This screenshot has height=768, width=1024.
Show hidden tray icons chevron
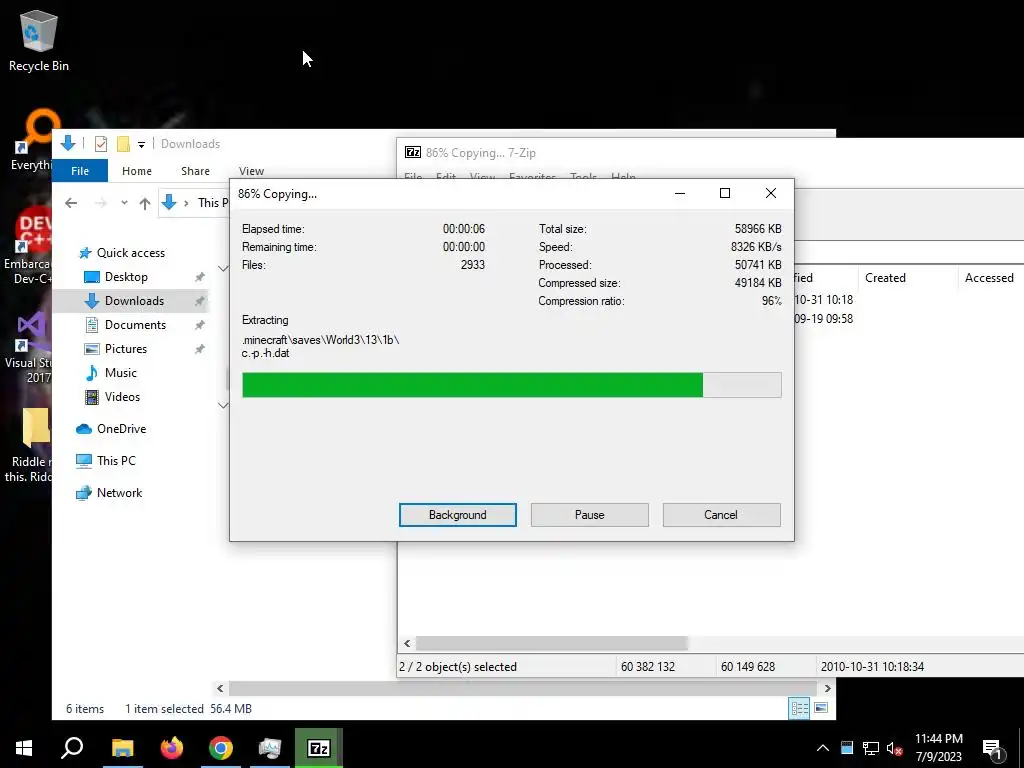[823, 748]
